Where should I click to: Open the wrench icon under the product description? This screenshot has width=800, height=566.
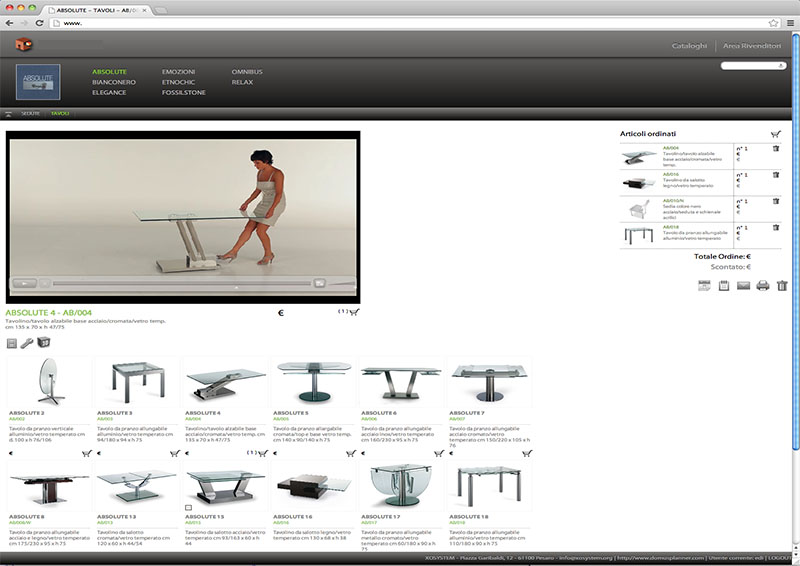[27, 343]
